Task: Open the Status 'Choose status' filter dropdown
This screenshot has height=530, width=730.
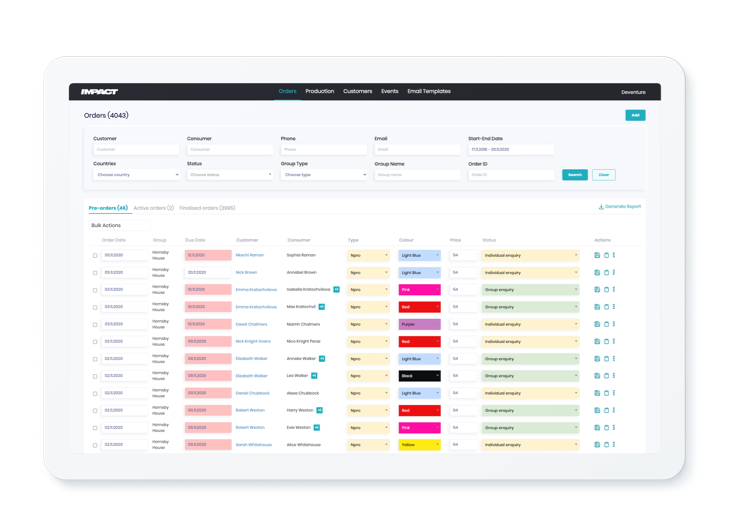Action: click(x=230, y=175)
